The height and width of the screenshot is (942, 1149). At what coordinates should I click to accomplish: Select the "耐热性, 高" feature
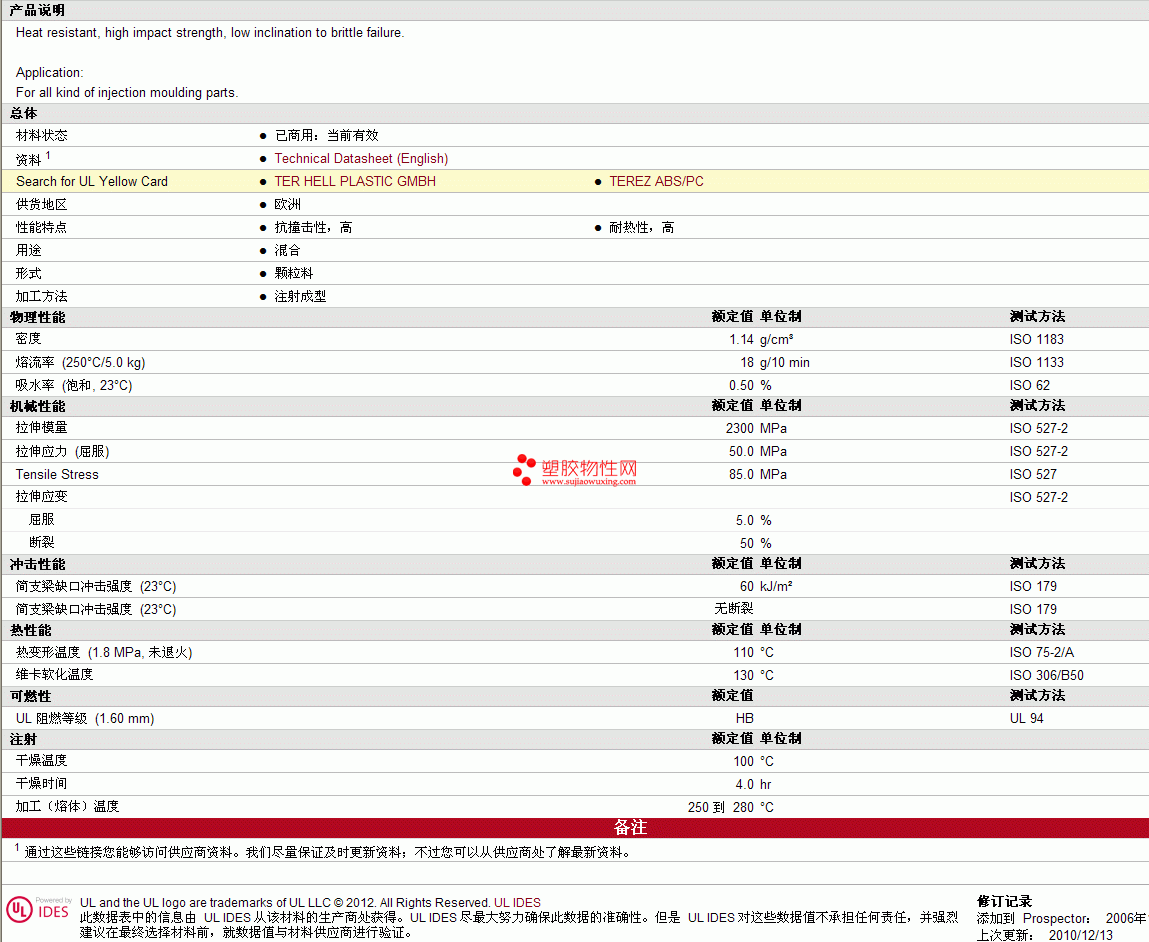(642, 227)
